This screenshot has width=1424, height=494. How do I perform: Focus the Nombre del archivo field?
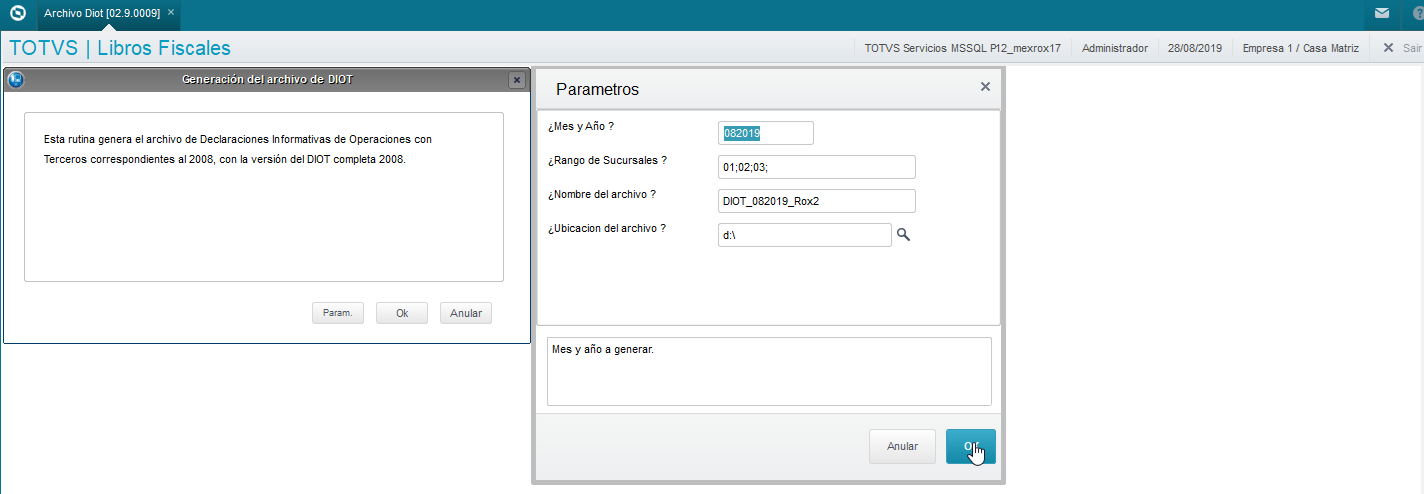817,201
